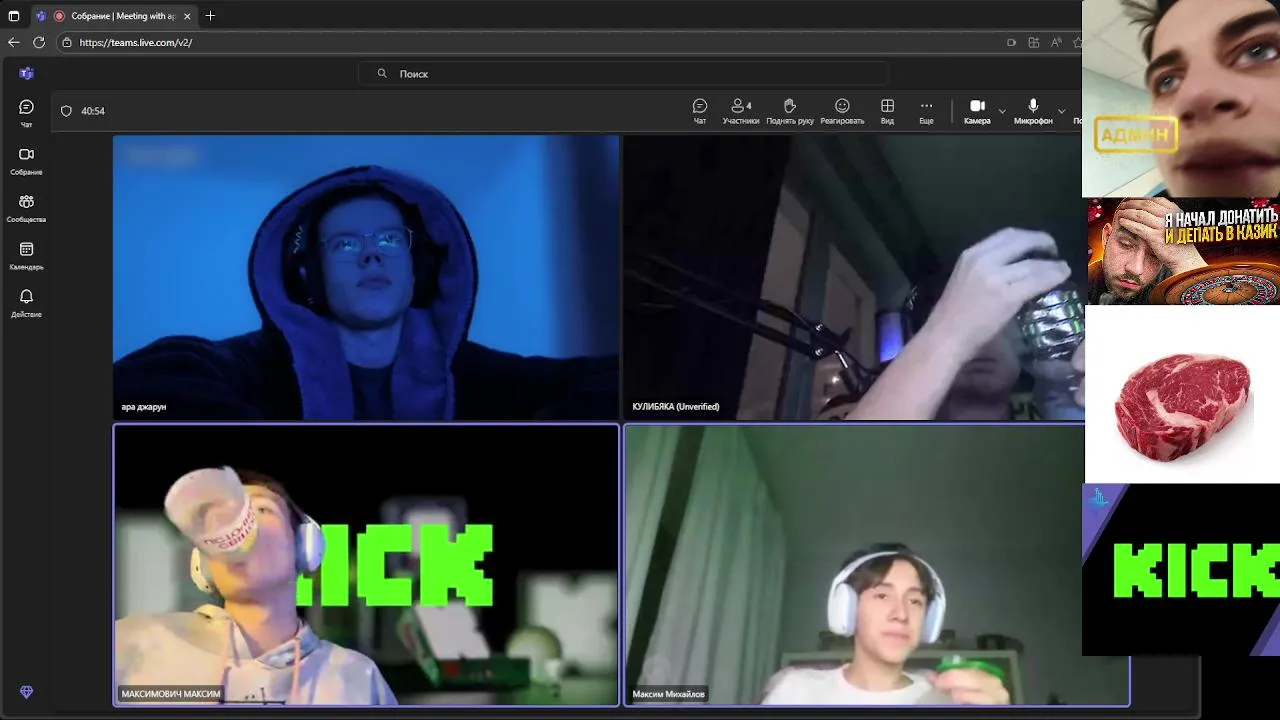
Task: Expand the microphone options chevron
Action: [x=1062, y=111]
